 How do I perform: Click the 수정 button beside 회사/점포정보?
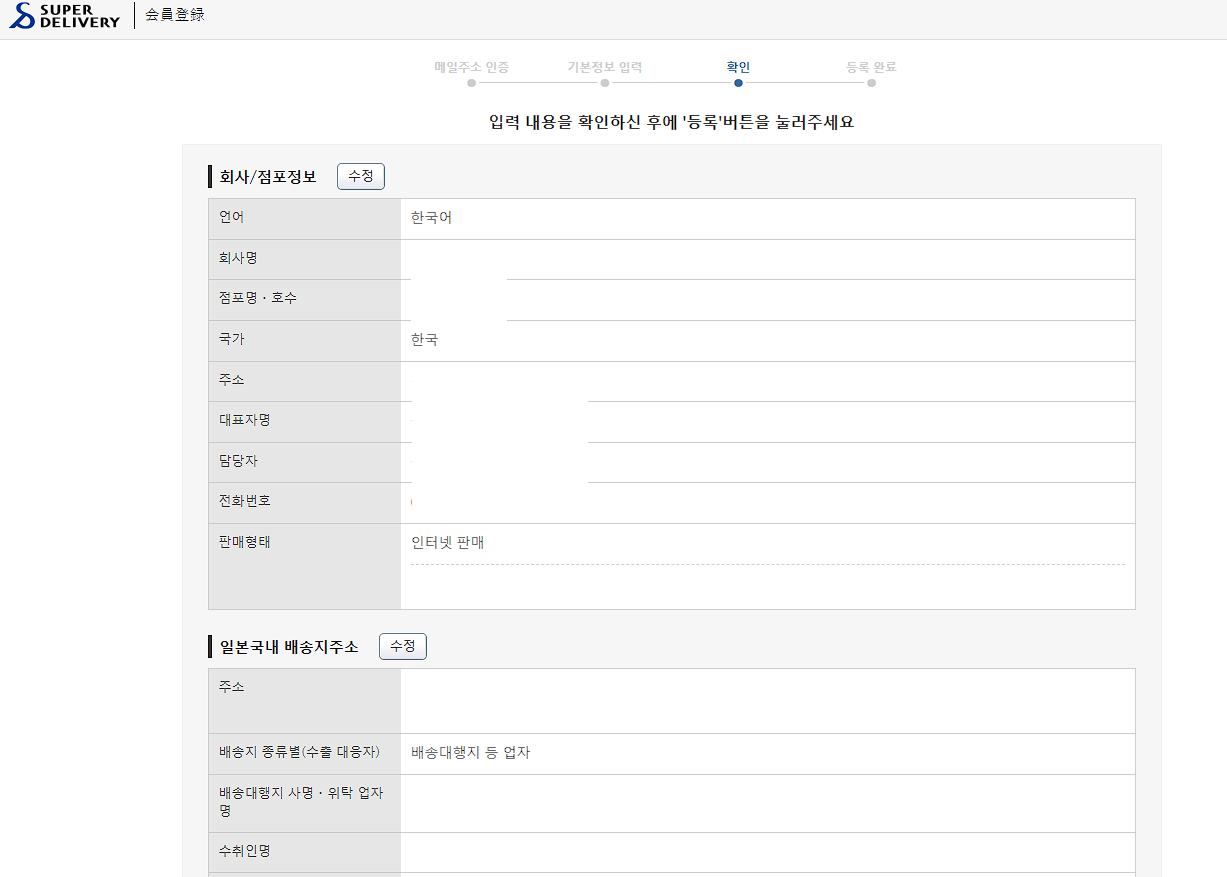[361, 176]
